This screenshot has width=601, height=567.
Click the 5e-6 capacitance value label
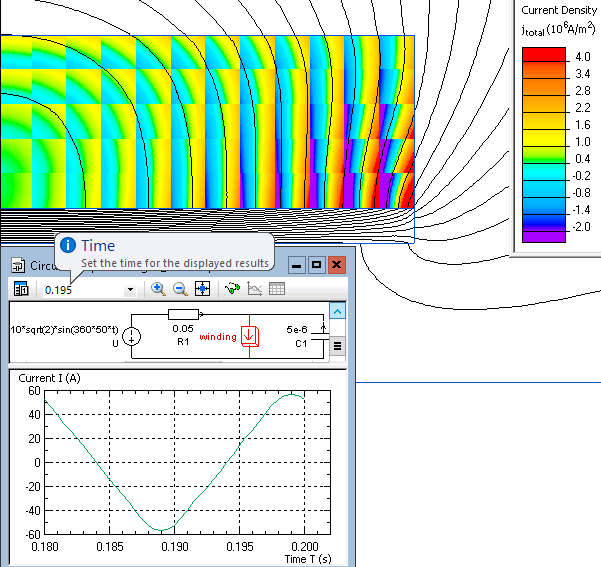click(x=297, y=329)
